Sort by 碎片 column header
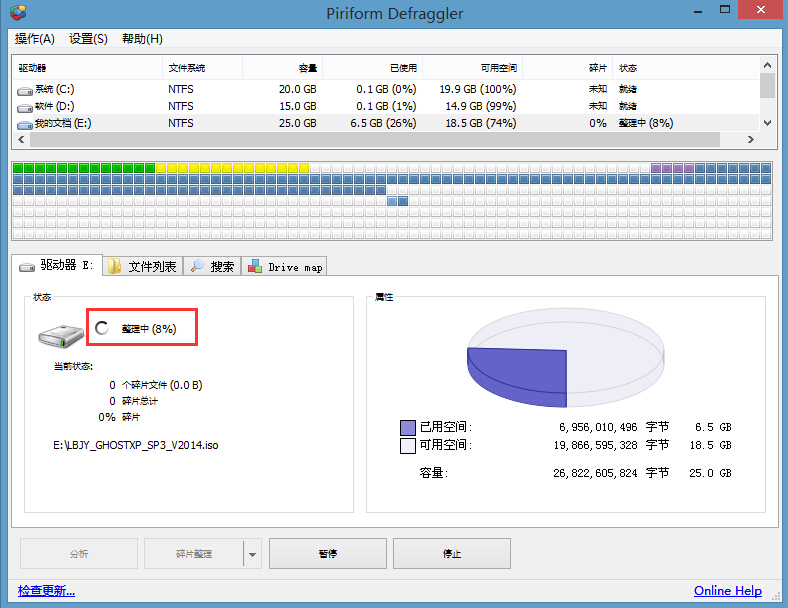The image size is (788, 608). (567, 68)
